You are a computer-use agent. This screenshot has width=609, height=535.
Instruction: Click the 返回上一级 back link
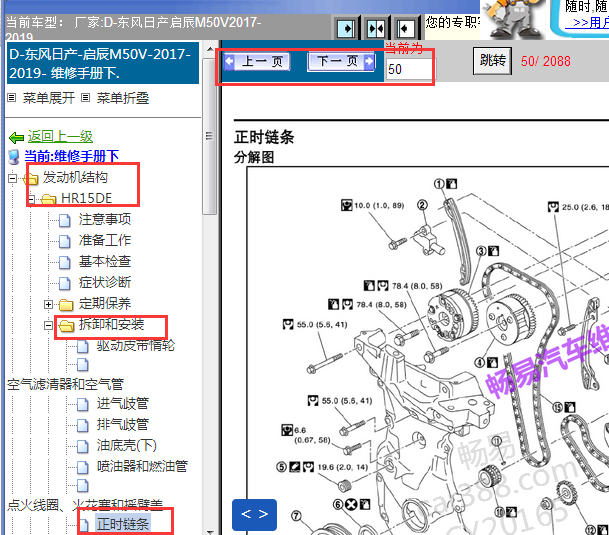[60, 136]
